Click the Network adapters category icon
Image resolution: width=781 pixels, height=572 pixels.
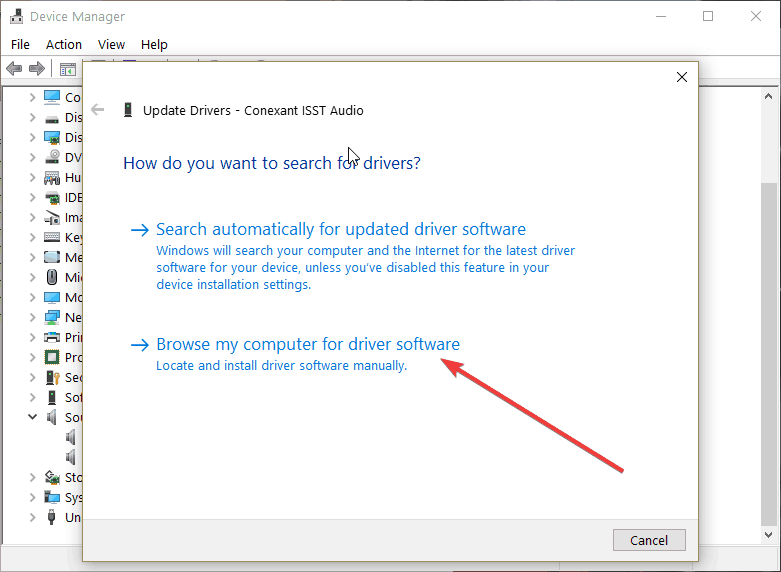[x=52, y=317]
